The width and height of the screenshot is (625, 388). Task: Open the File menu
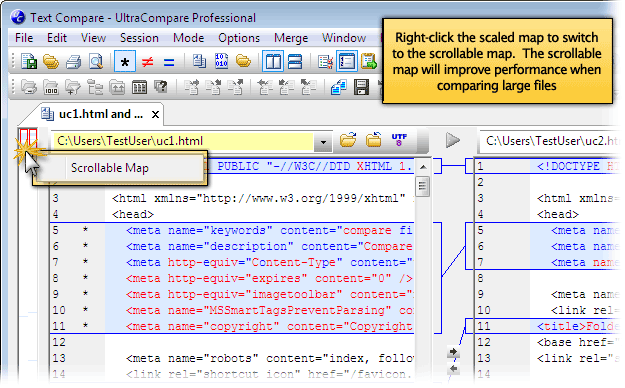[24, 38]
